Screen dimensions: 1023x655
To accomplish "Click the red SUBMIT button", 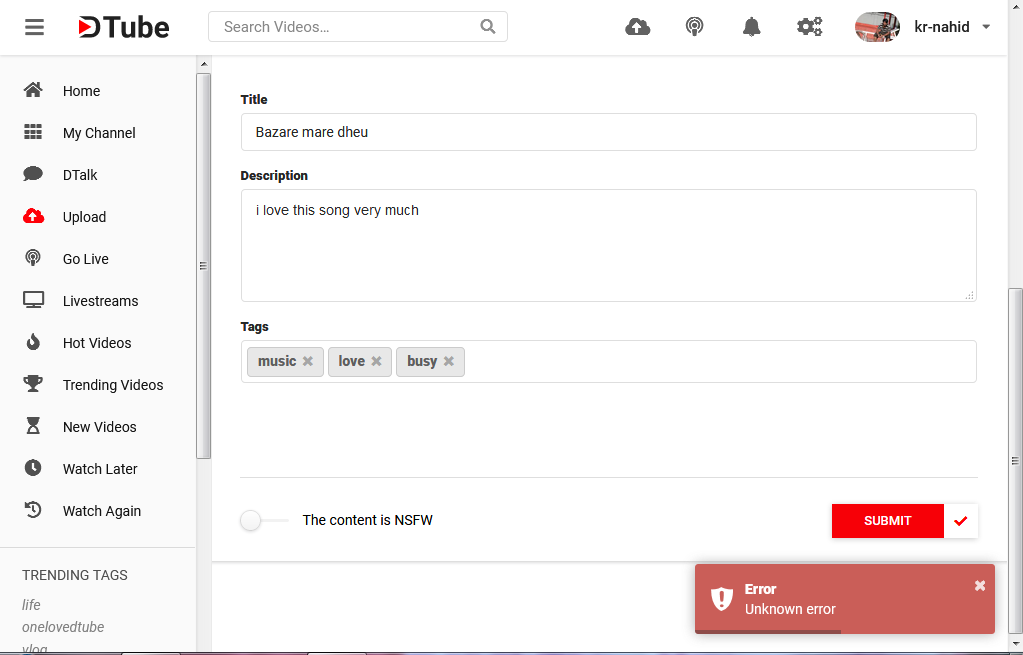I will click(887, 521).
